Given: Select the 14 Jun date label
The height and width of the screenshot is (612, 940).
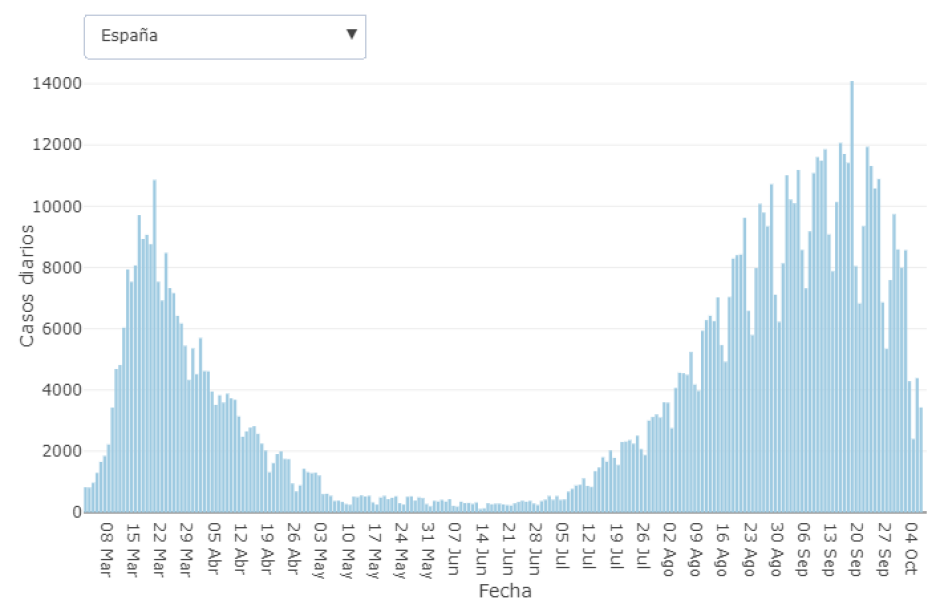Looking at the screenshot, I should [x=481, y=546].
